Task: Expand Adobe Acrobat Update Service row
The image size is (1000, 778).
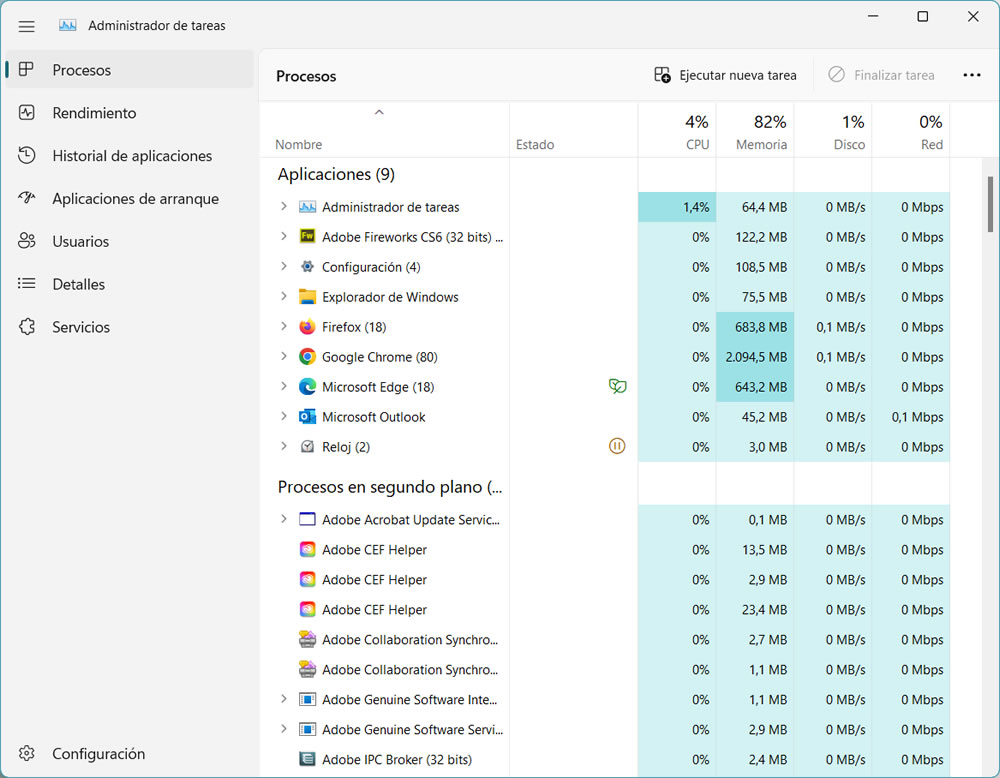Action: point(284,518)
